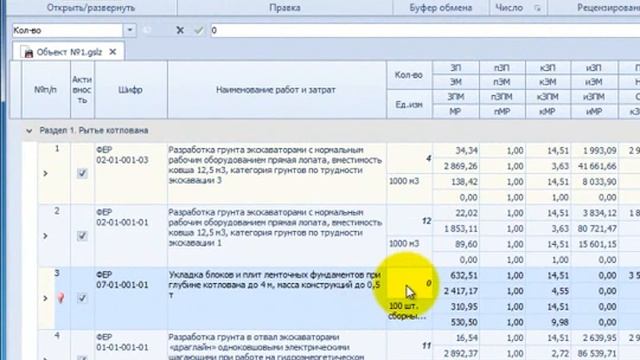Toggle activity checkbox for row 2
Screen dimensions: 640x360
point(82,236)
